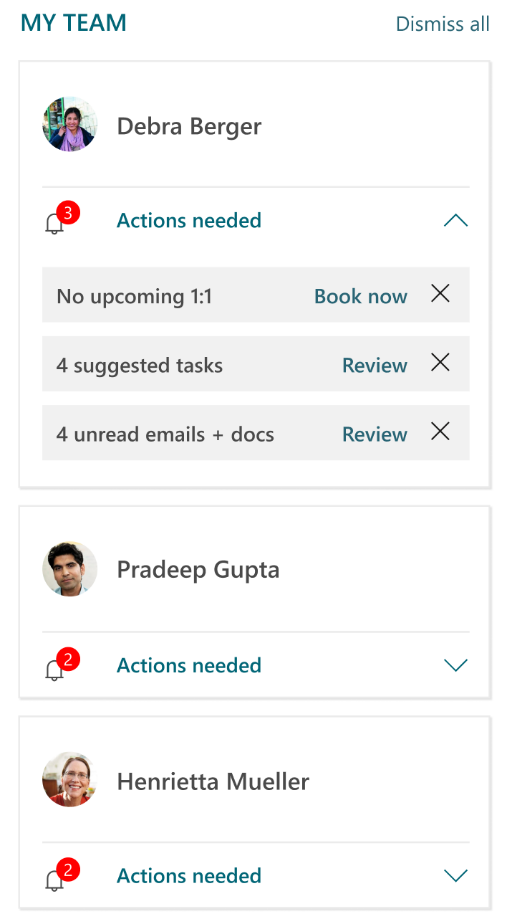Click Henrietta Mueller's name
The image size is (507, 919).
point(213,781)
